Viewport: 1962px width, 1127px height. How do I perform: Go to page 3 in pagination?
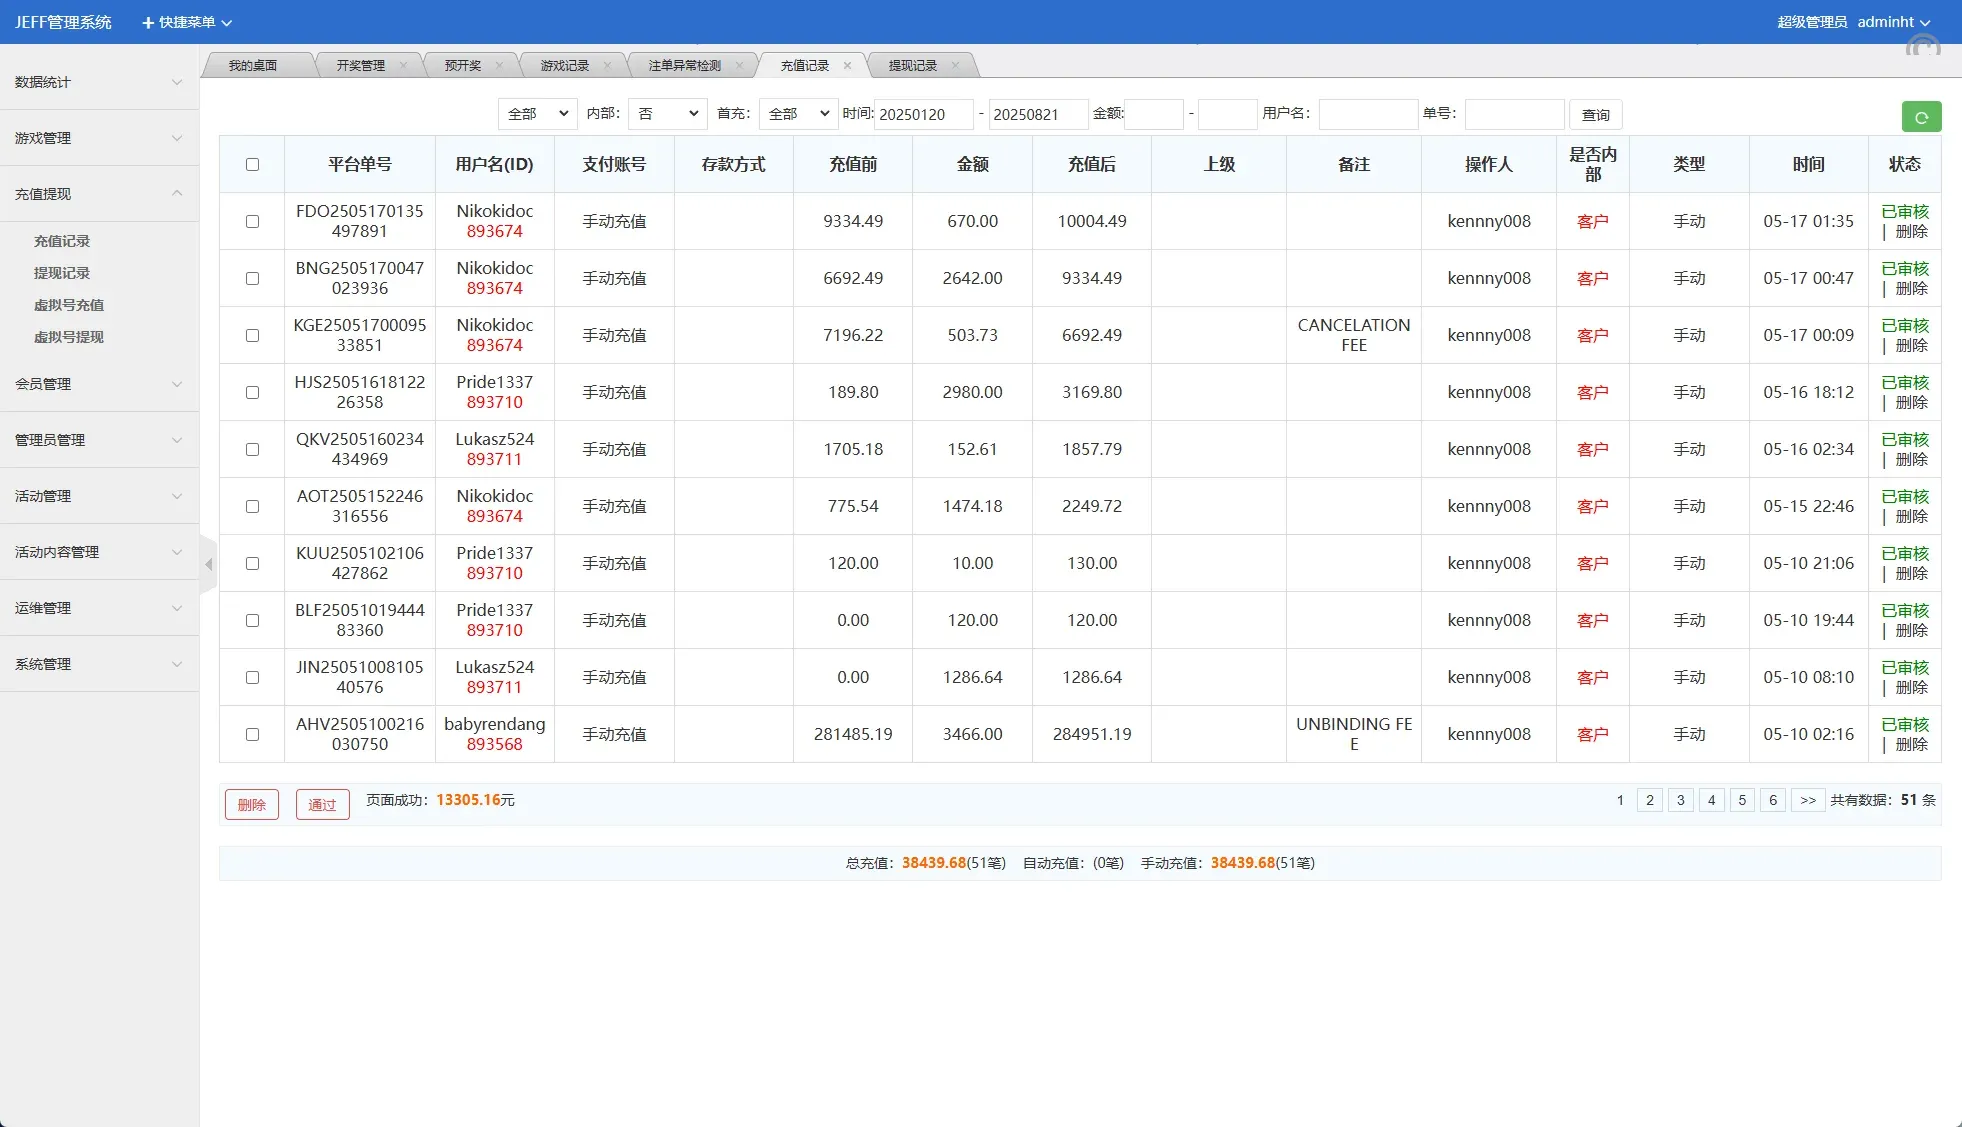tap(1680, 800)
